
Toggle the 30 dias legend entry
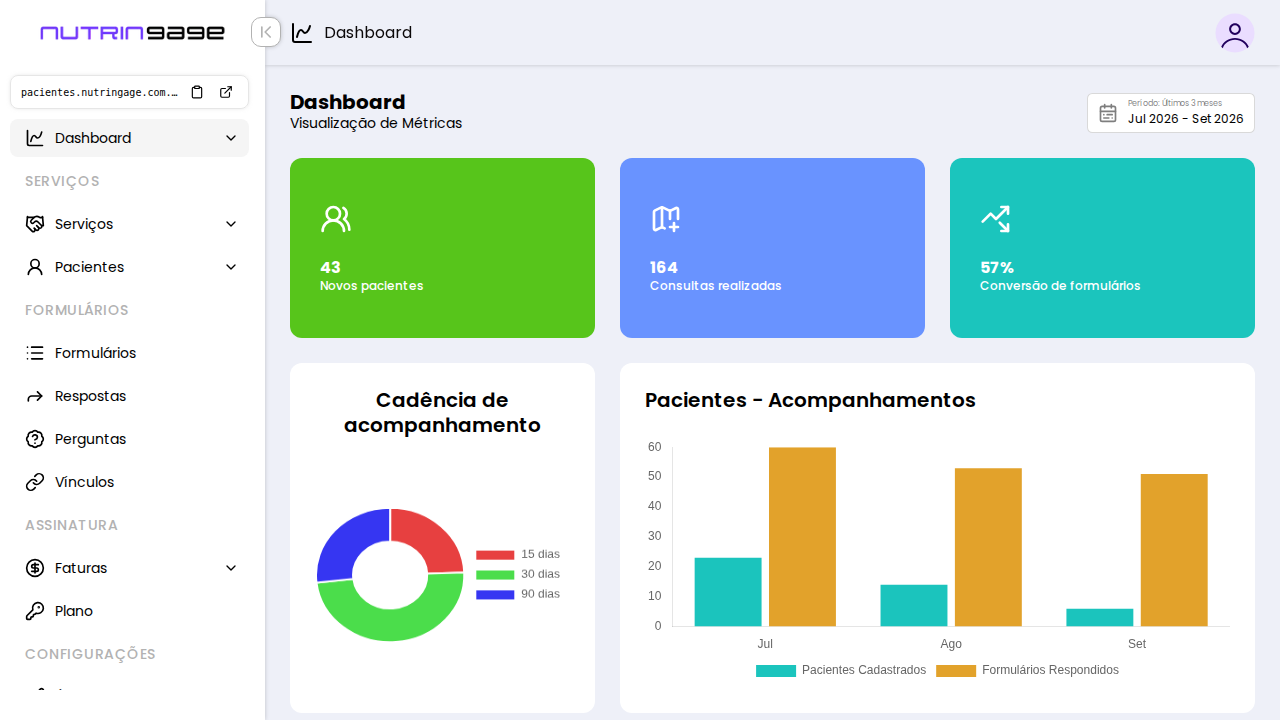(518, 574)
